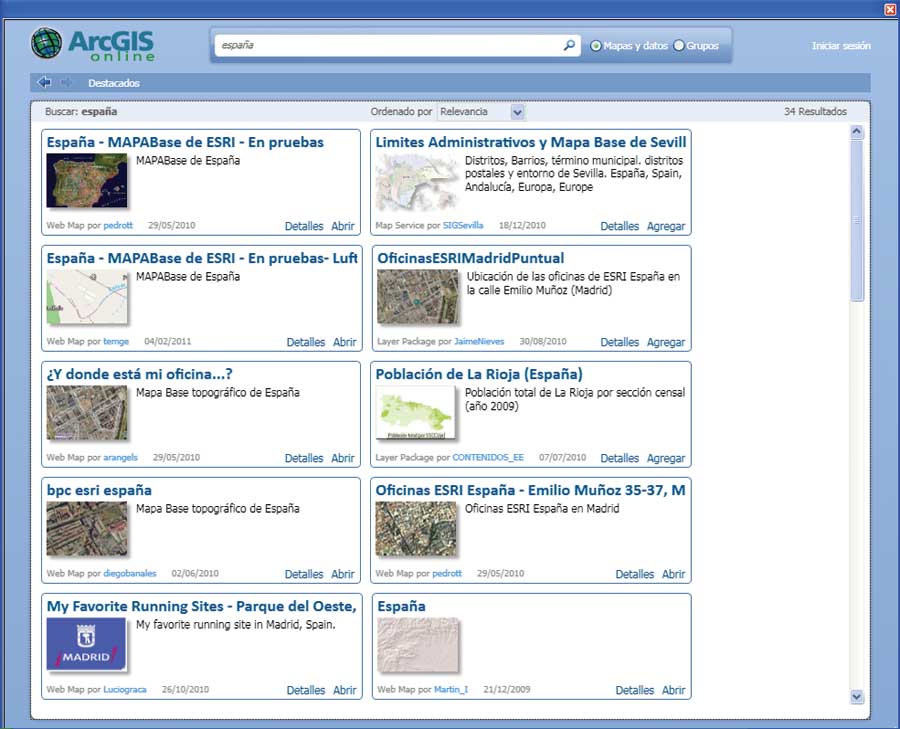The image size is (900, 729).
Task: Click Agregar on Limites Administrativos card
Action: (666, 226)
